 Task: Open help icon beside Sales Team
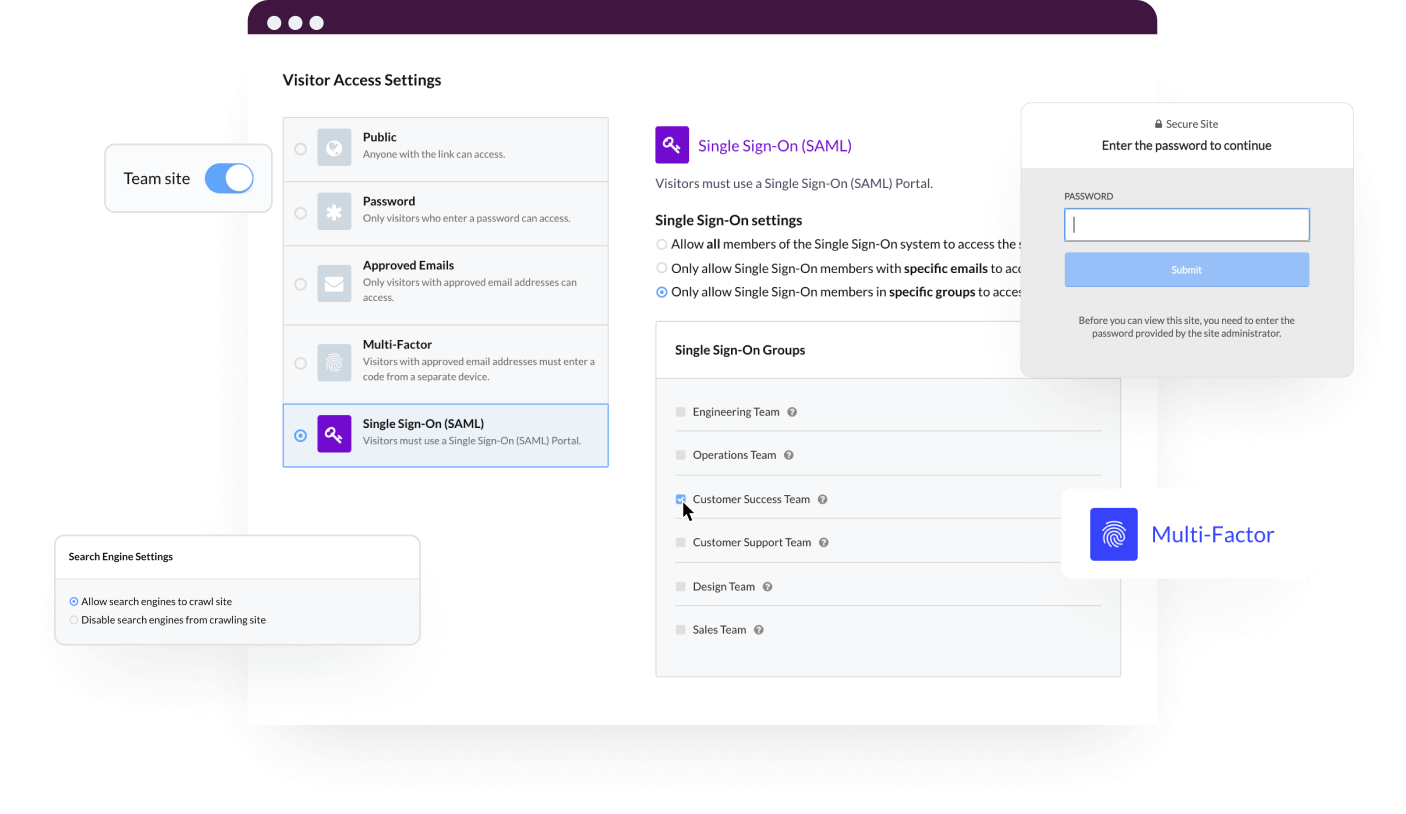(759, 630)
